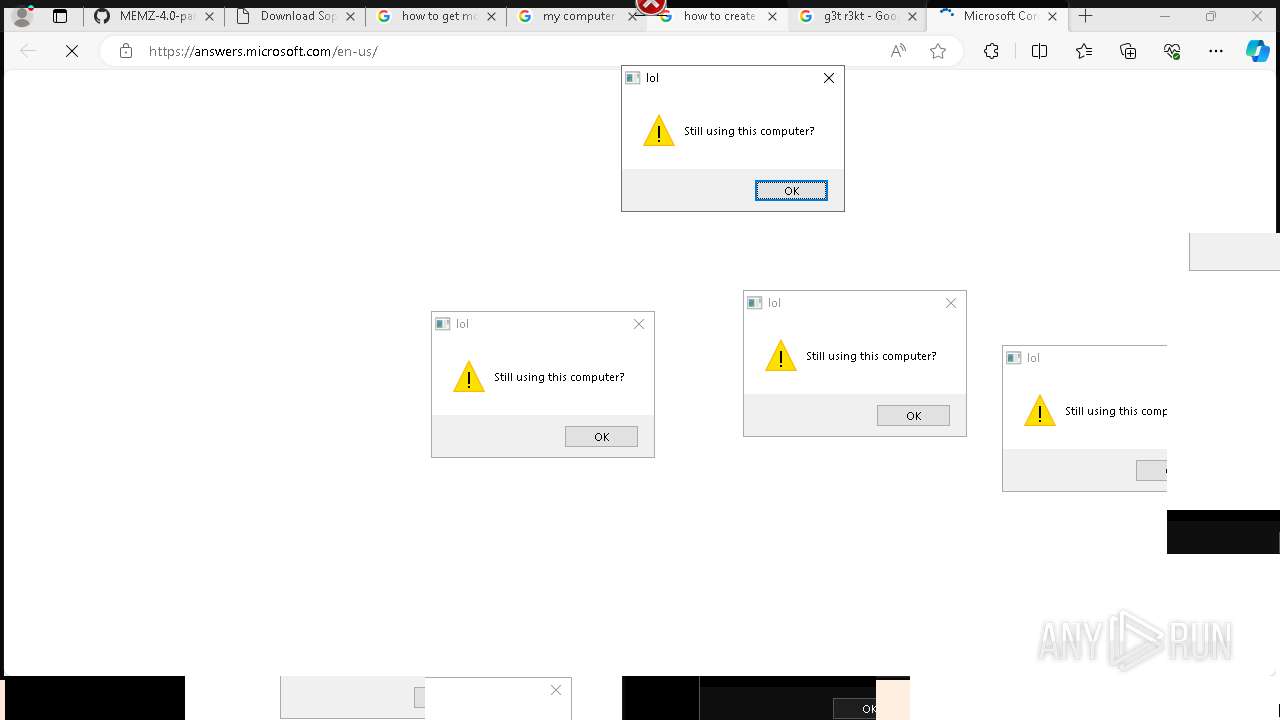Close the Download Sop tab
Image resolution: width=1280 pixels, height=720 pixels.
tap(350, 16)
